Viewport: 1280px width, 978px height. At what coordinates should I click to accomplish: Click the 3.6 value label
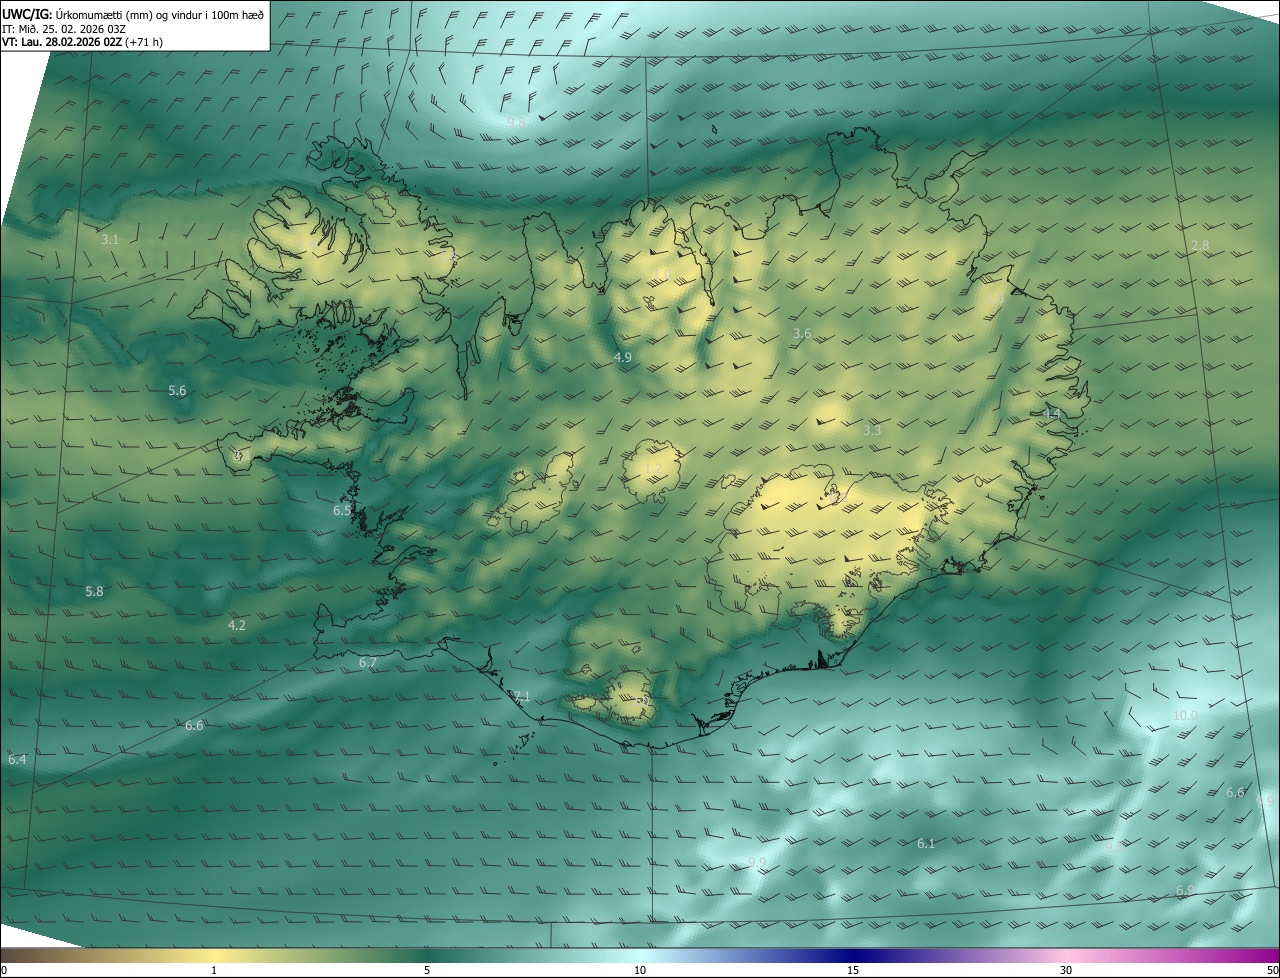802,334
